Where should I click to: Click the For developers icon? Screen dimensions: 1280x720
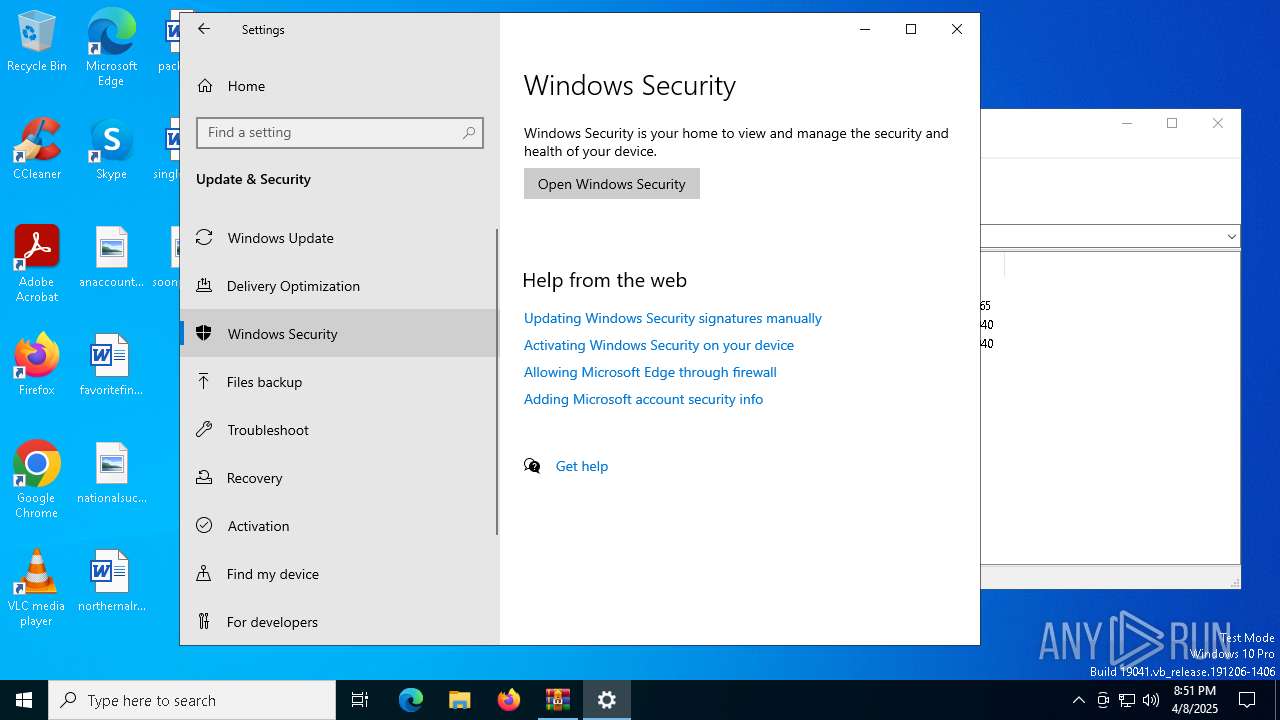(x=204, y=622)
